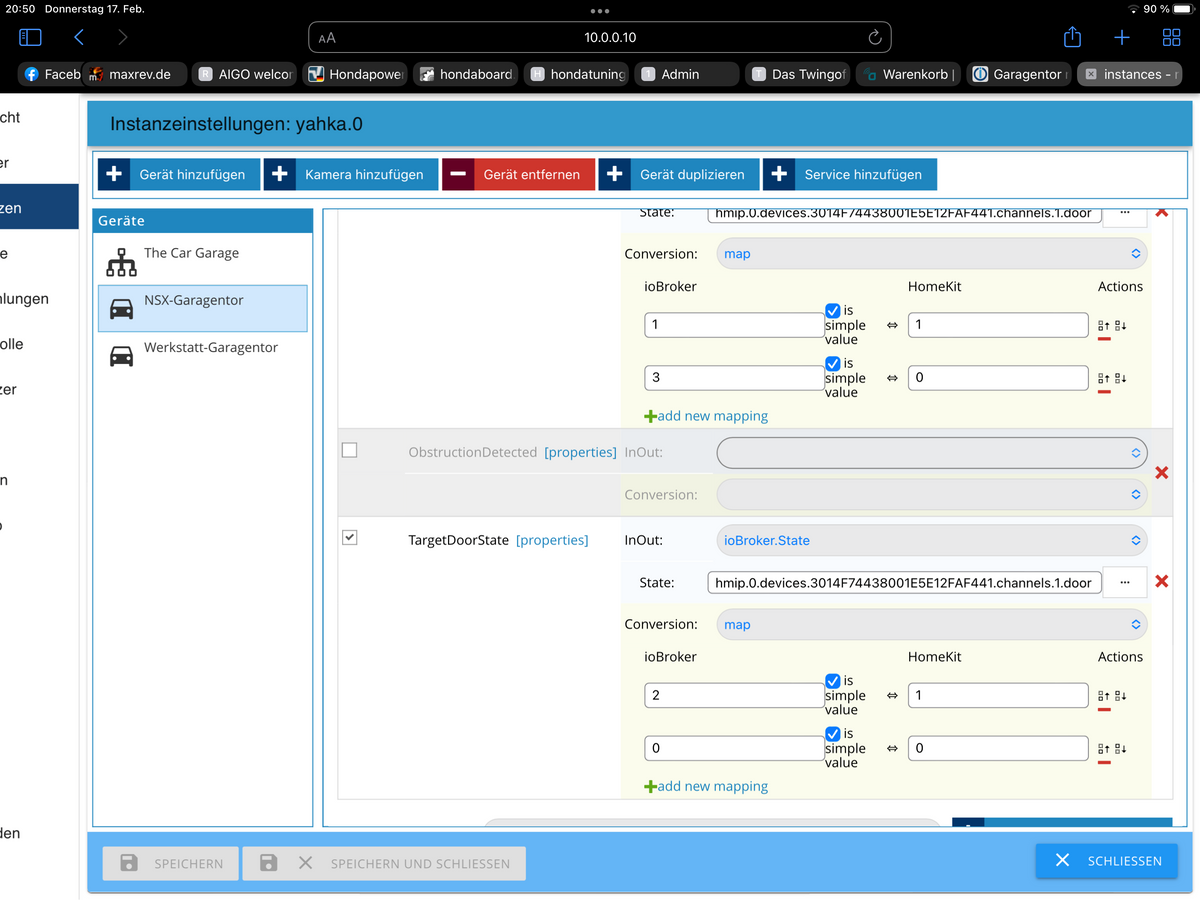
Task: Open TargetDoorState properties link
Action: tap(552, 540)
